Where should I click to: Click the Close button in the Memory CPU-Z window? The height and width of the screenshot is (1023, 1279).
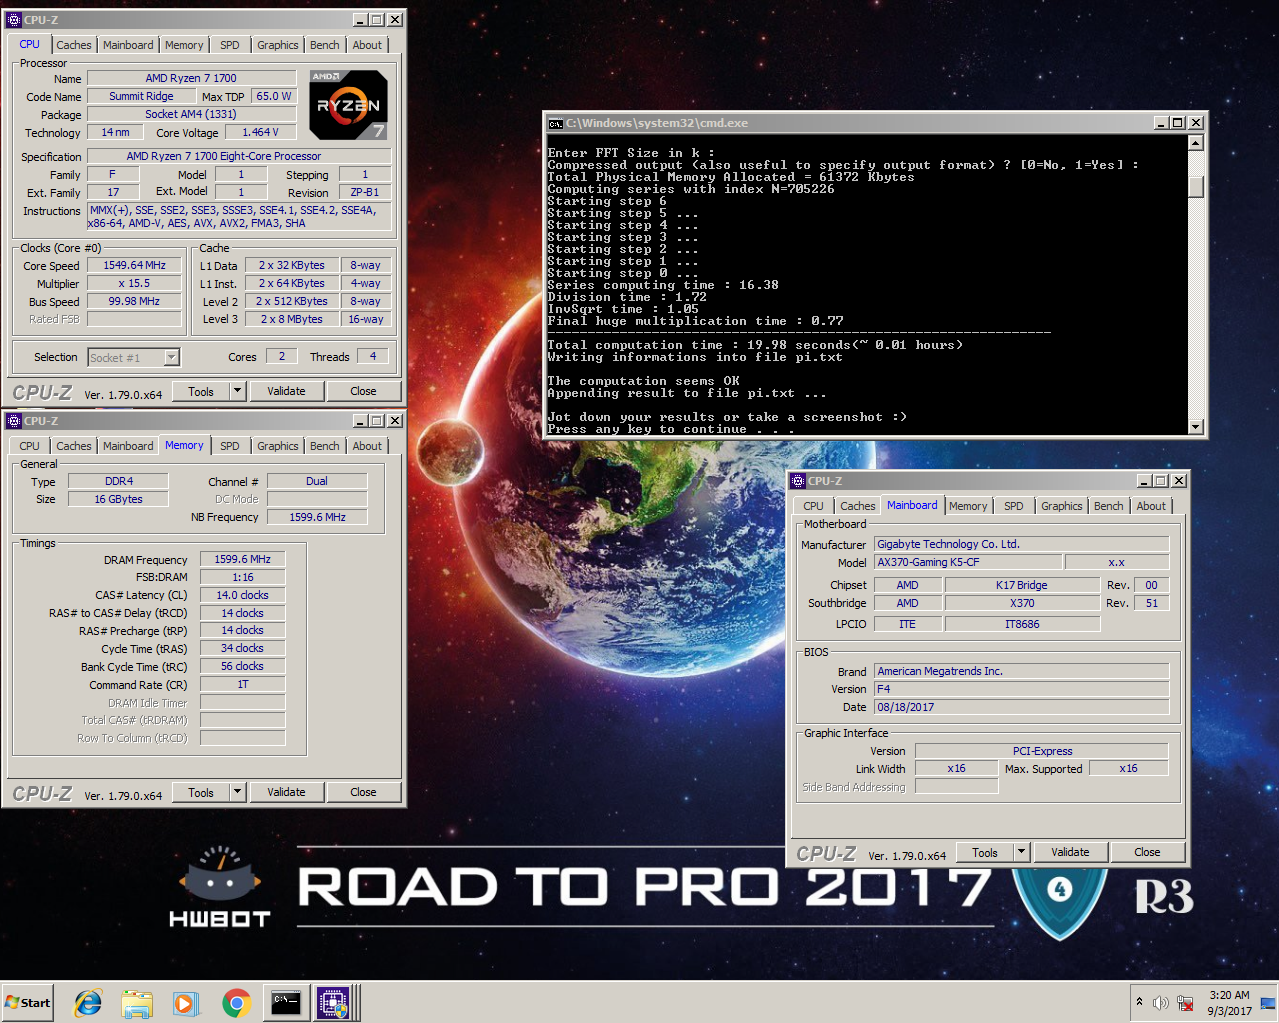point(363,792)
